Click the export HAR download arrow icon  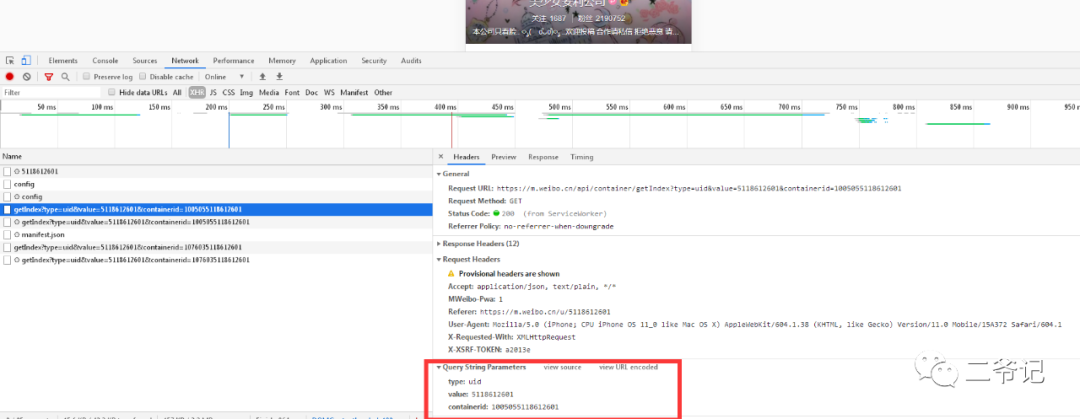point(279,76)
